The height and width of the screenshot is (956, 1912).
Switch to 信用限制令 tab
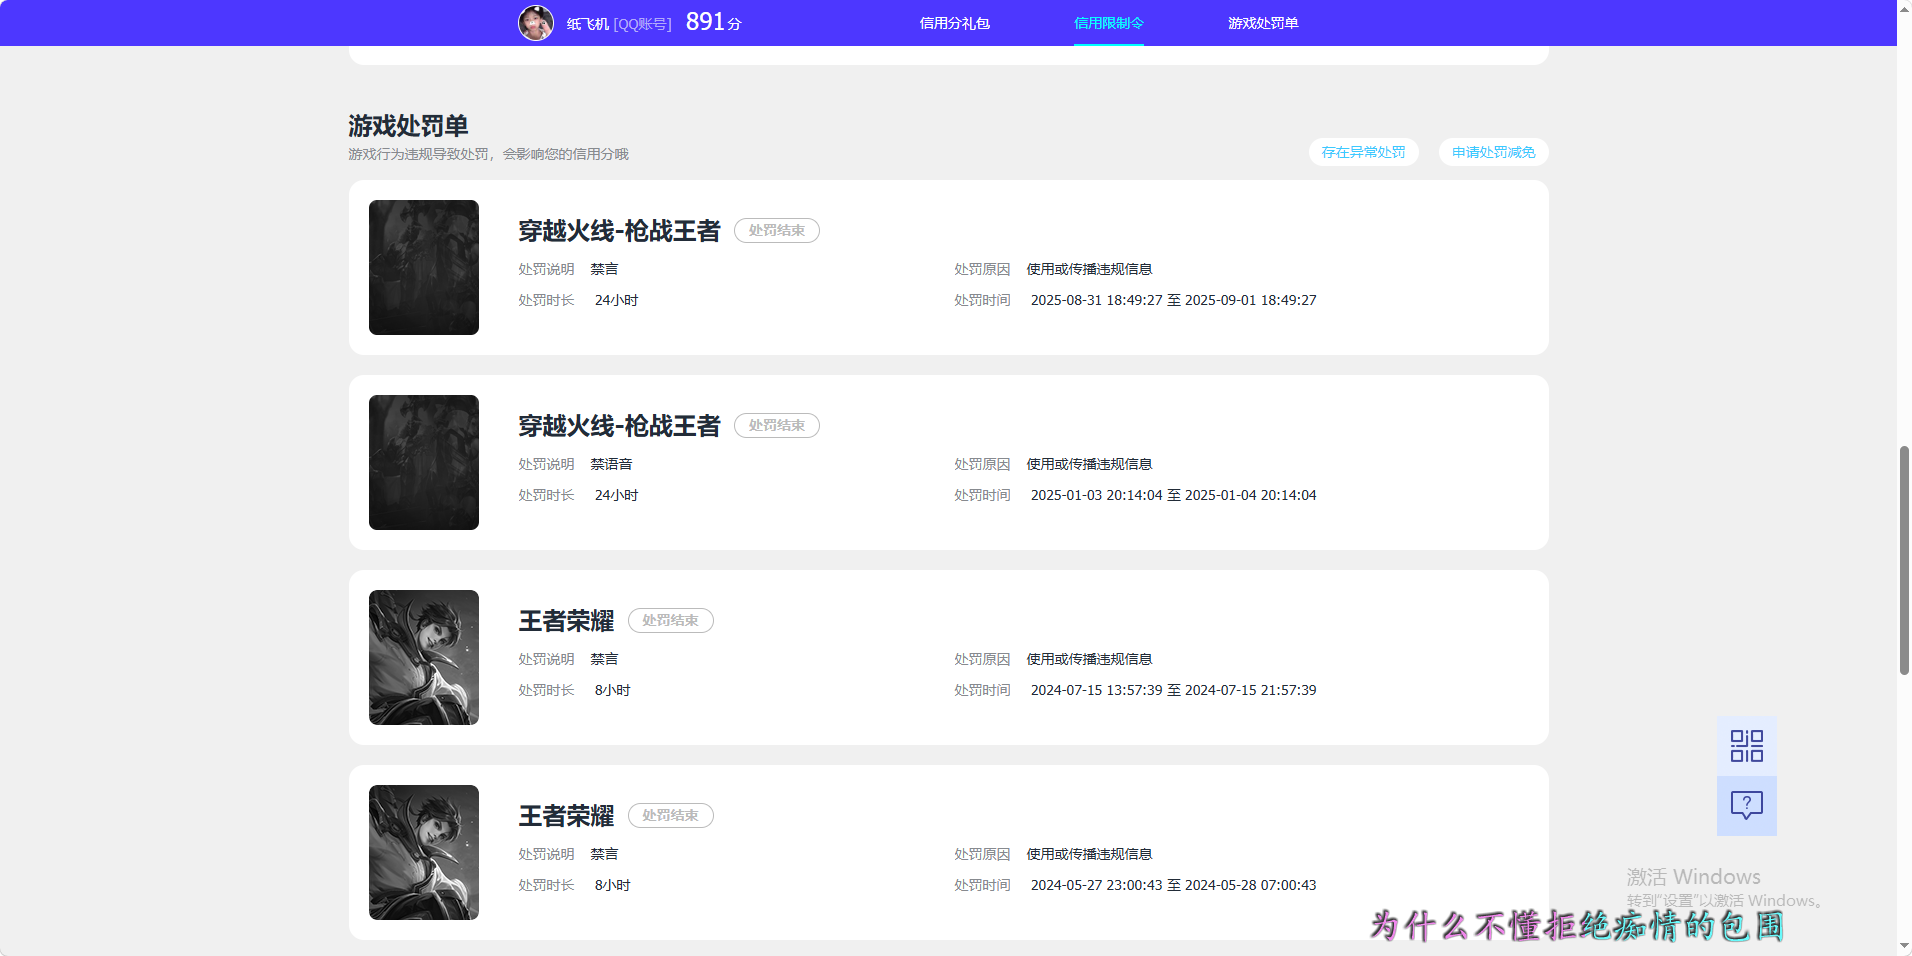point(1108,23)
